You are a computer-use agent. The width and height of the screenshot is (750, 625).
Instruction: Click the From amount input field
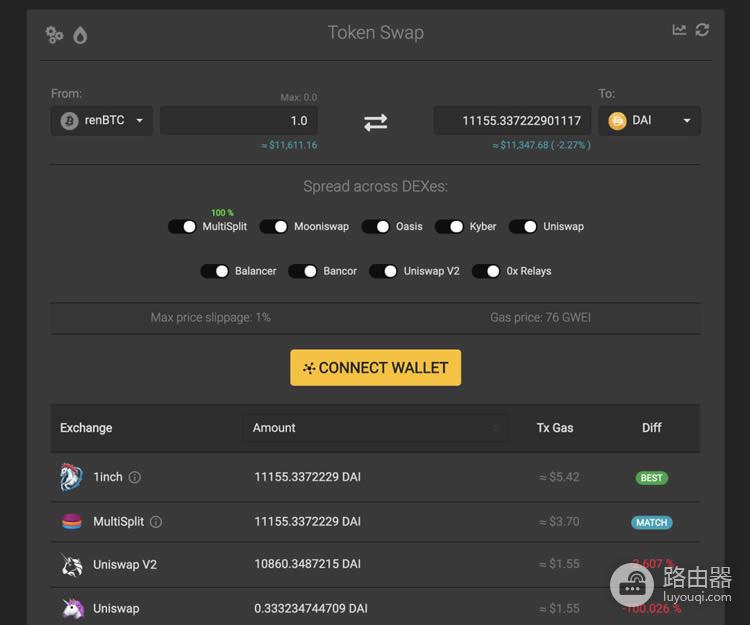point(239,121)
